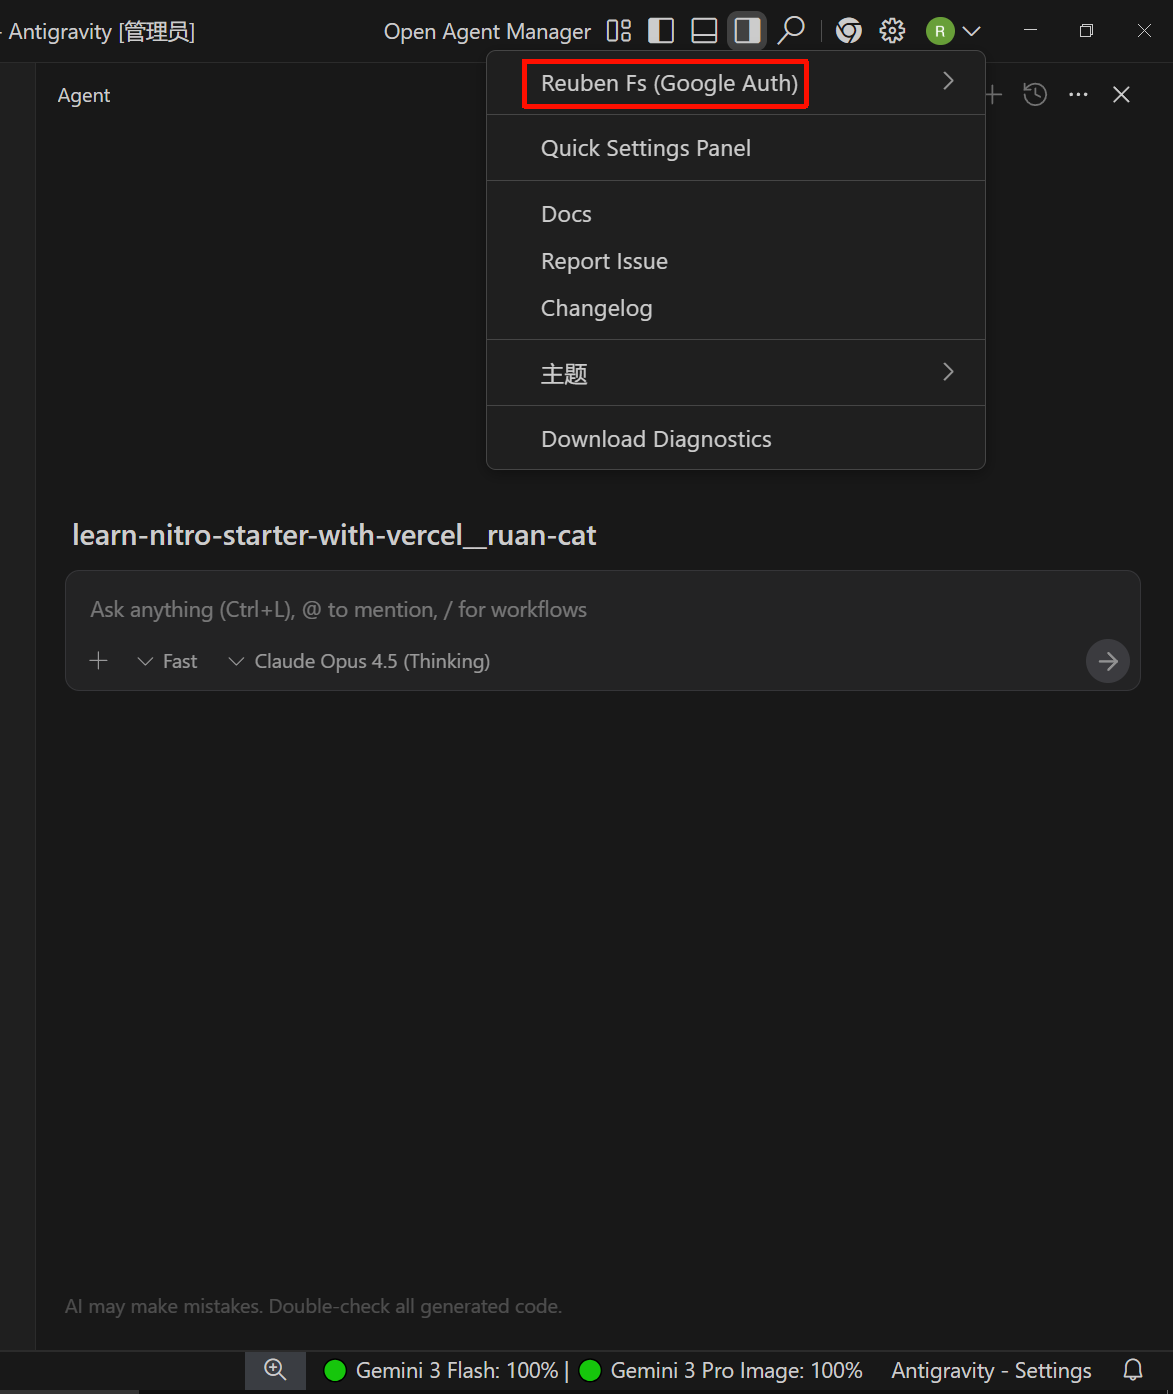Toggle the primary side bar

click(661, 31)
